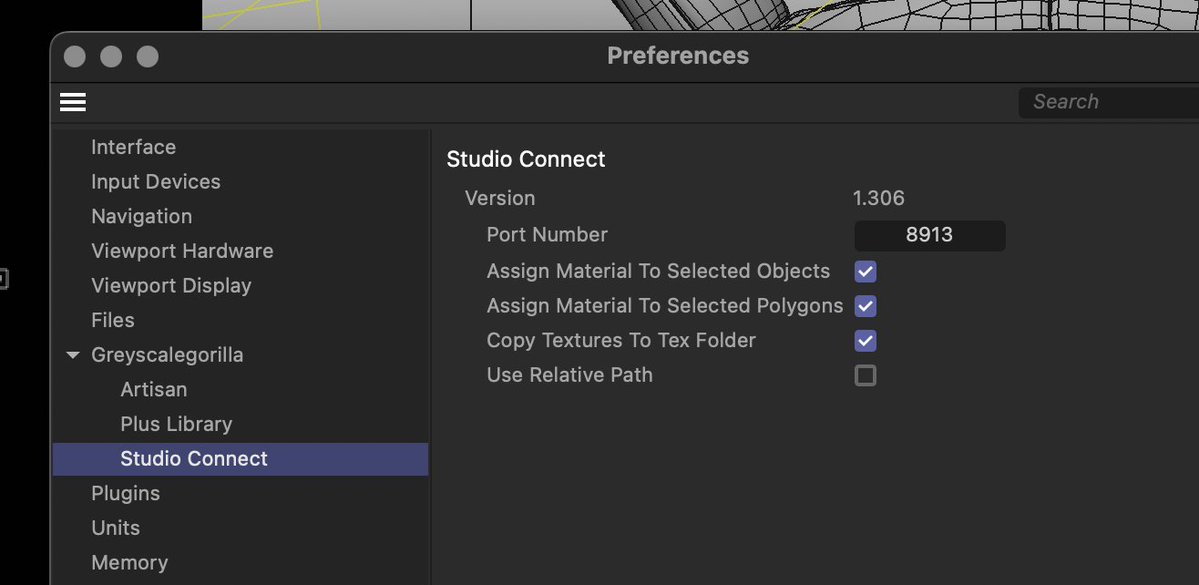Select the Files category
Viewport: 1199px width, 585px height.
point(112,320)
